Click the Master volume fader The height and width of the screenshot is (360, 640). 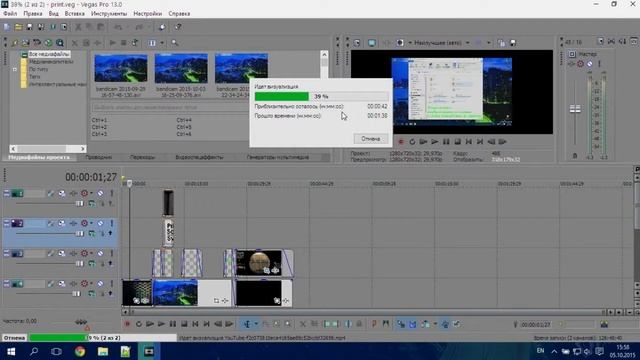[575, 109]
